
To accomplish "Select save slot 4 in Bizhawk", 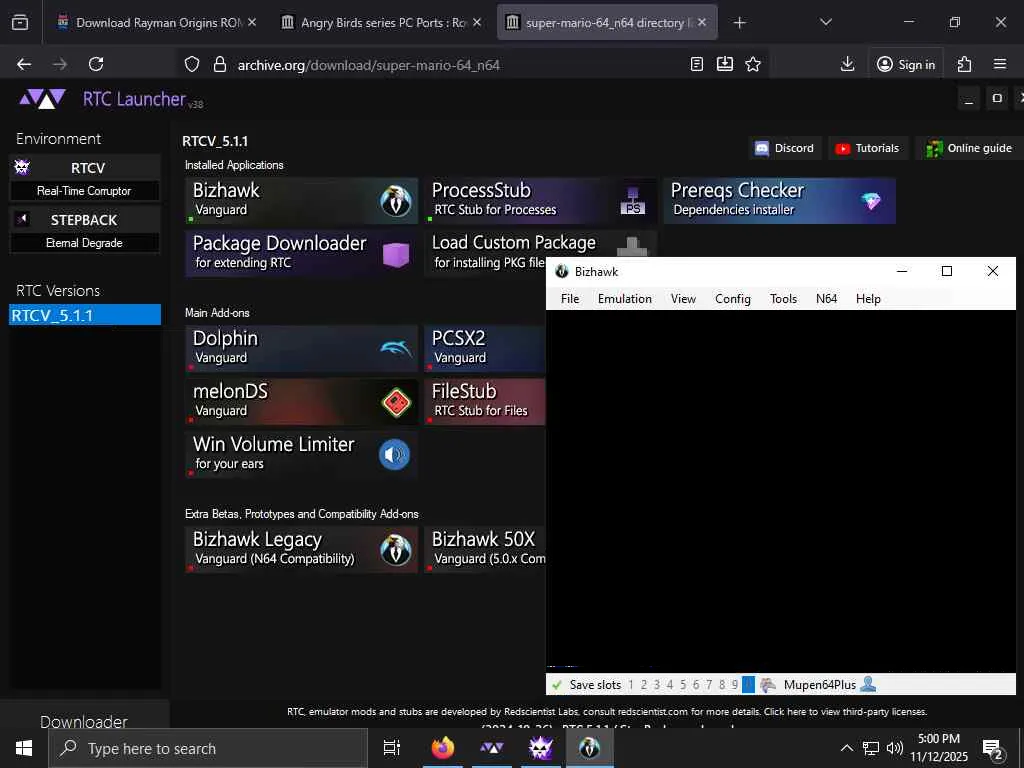I will (669, 684).
